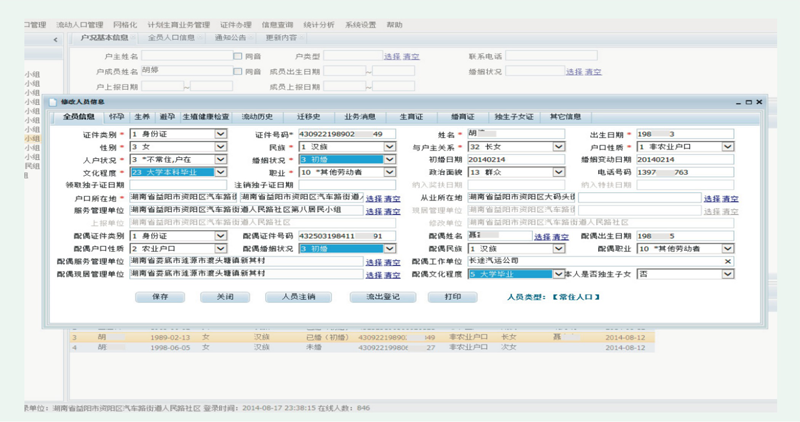Open the 本人是否独生子女 dropdown
The image size is (800, 422).
tap(728, 274)
